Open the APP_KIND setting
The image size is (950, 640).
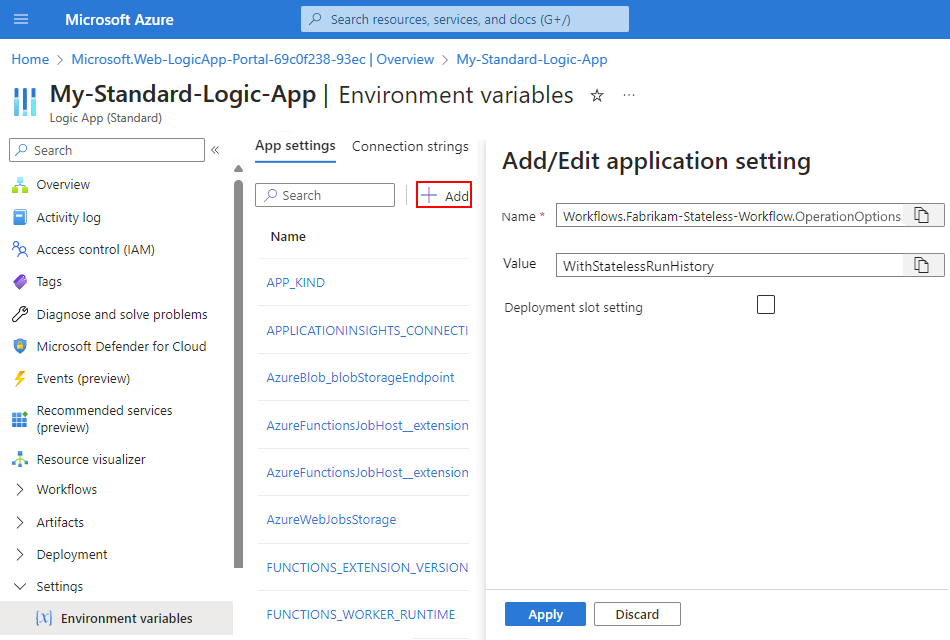295,282
